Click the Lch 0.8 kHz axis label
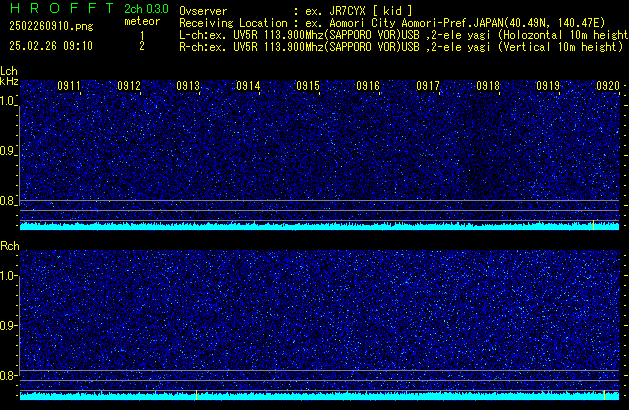The height and width of the screenshot is (410, 629). coord(7,201)
